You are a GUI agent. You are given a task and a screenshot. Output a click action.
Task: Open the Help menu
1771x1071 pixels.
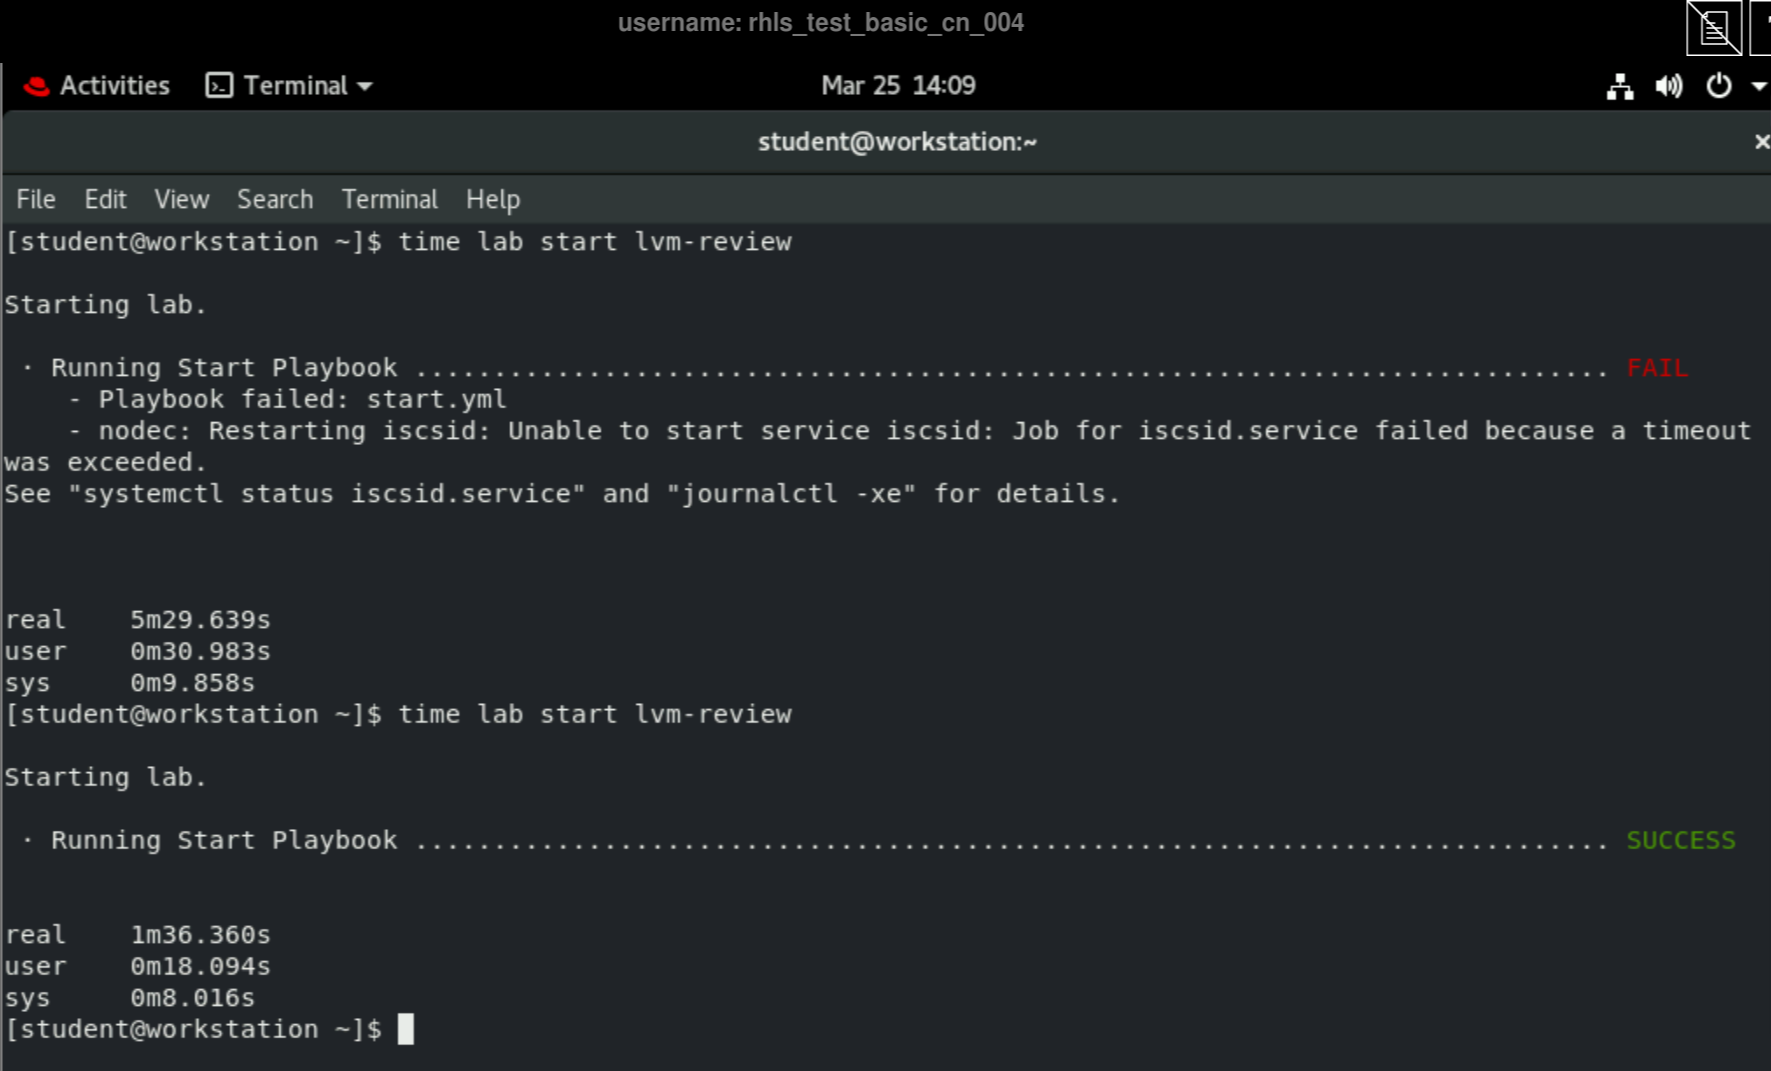pos(492,200)
